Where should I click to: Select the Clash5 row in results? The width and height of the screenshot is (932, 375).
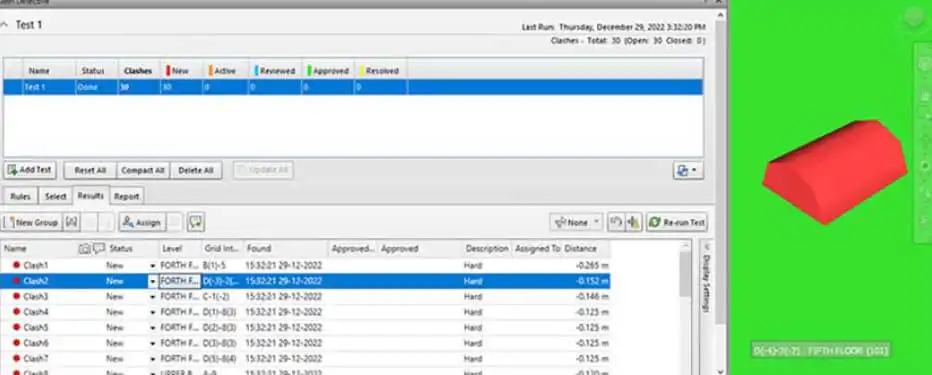click(x=306, y=327)
